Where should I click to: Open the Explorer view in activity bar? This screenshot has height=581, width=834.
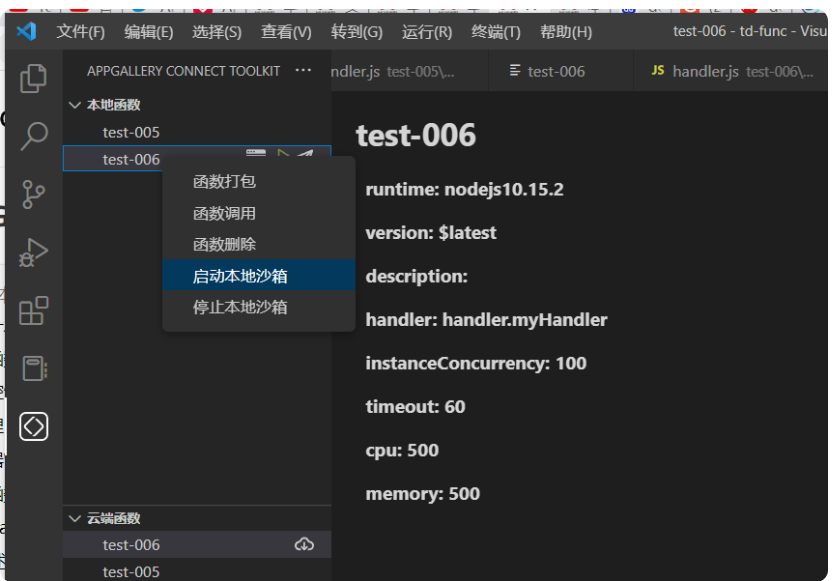point(33,78)
